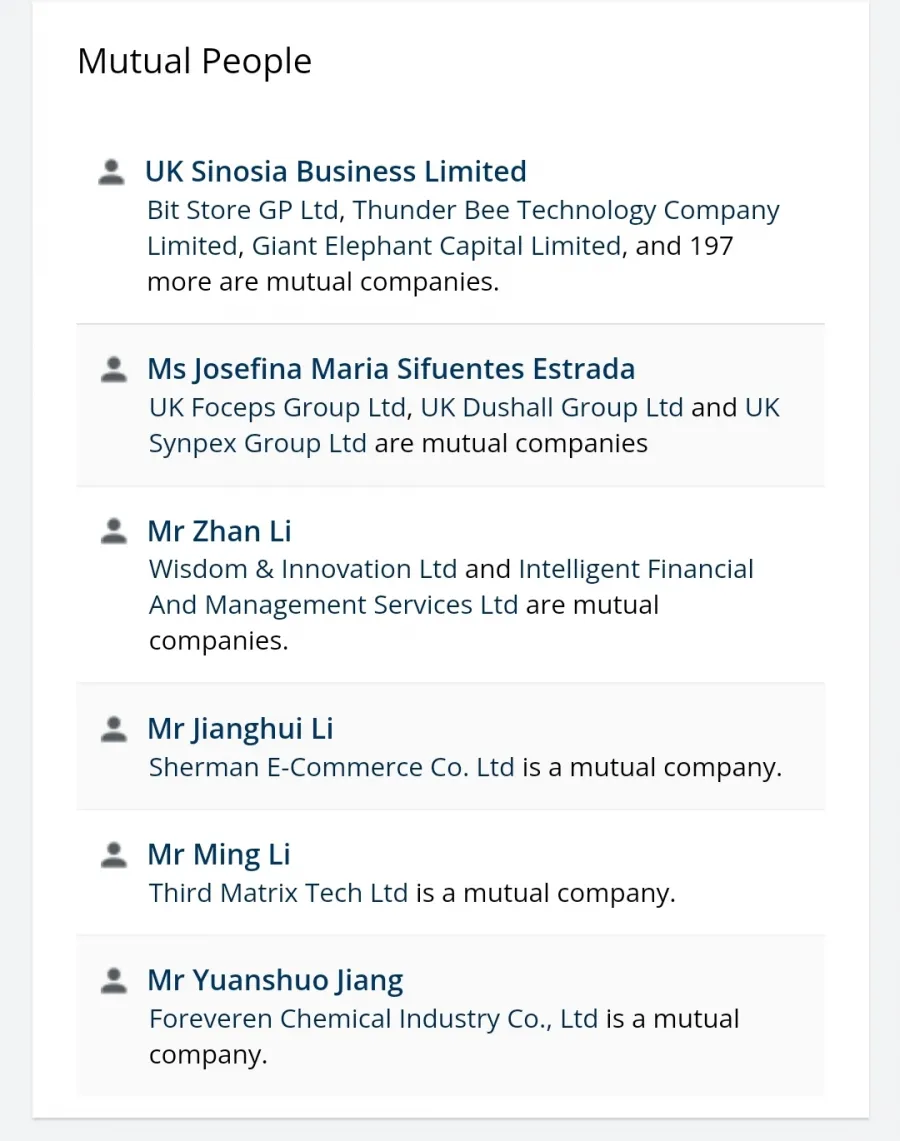This screenshot has width=900, height=1141.
Task: Click person icon next to Mr Zhan Li
Action: click(x=114, y=531)
